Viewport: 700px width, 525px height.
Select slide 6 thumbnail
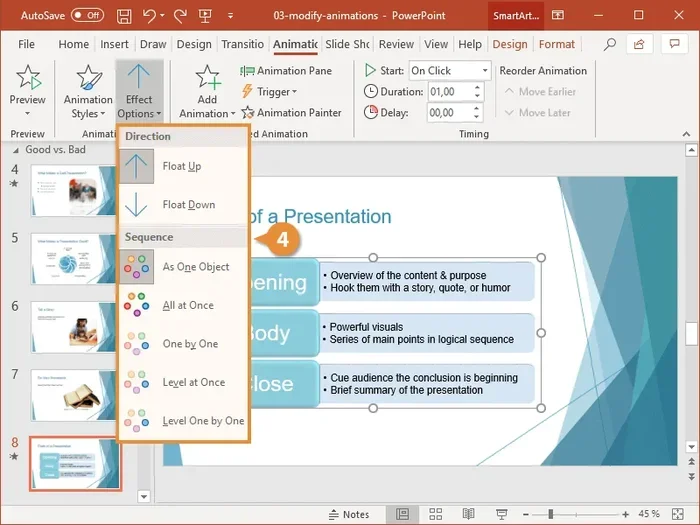point(73,327)
